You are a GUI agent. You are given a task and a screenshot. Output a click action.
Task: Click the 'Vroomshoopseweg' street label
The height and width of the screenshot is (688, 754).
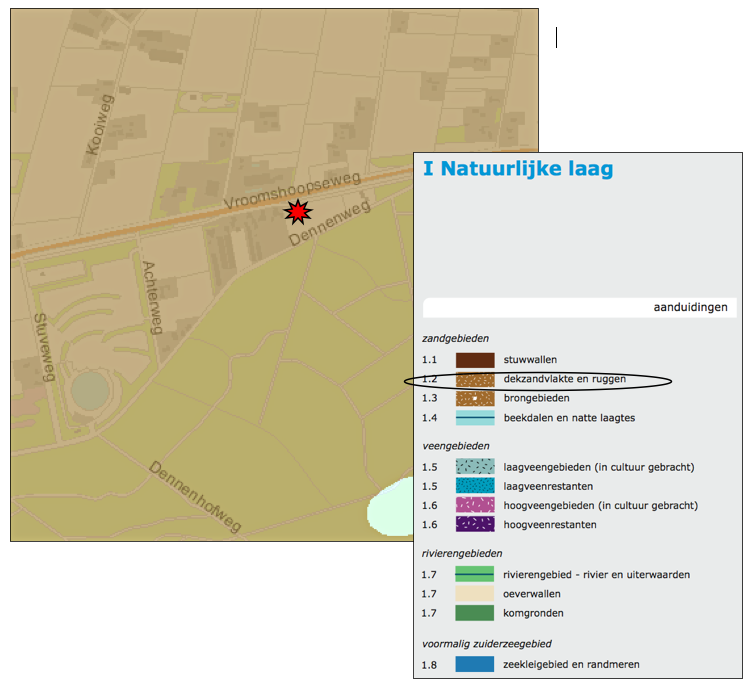[292, 191]
